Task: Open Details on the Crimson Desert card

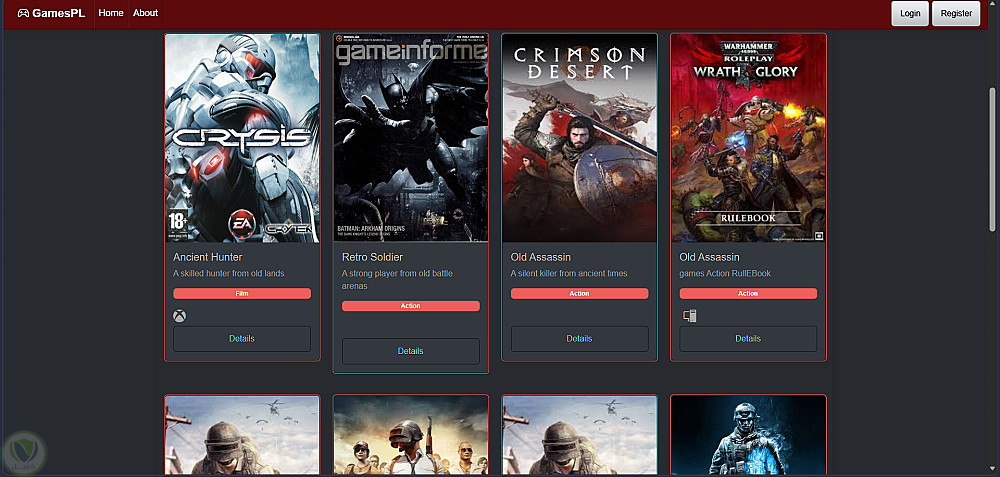Action: coord(579,339)
